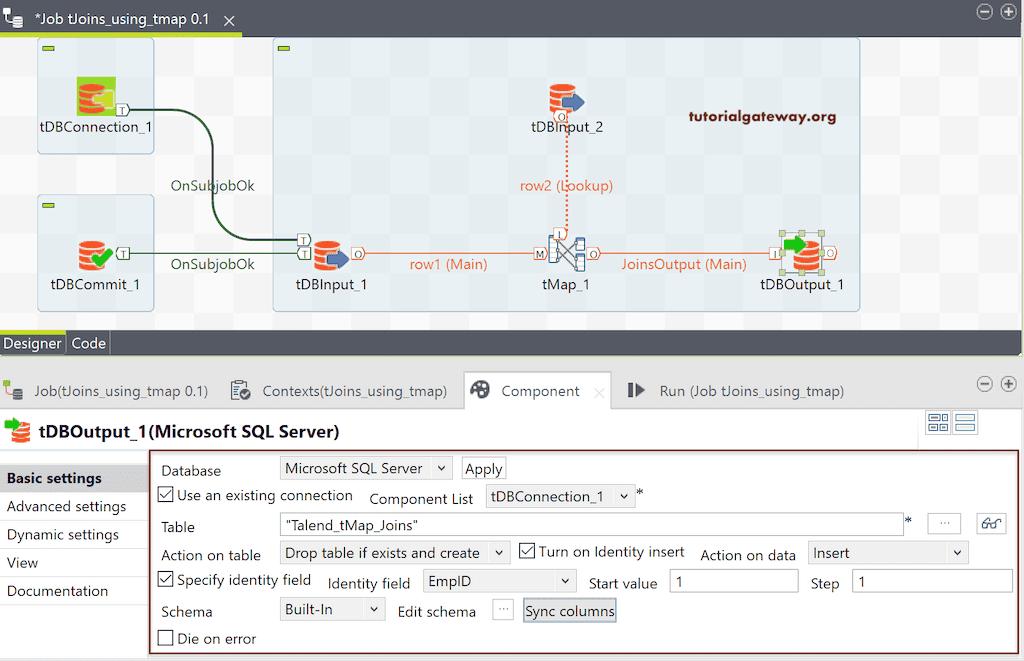Open guess schema using the glasses icon
Screen dimensions: 1024x661
coord(991,523)
